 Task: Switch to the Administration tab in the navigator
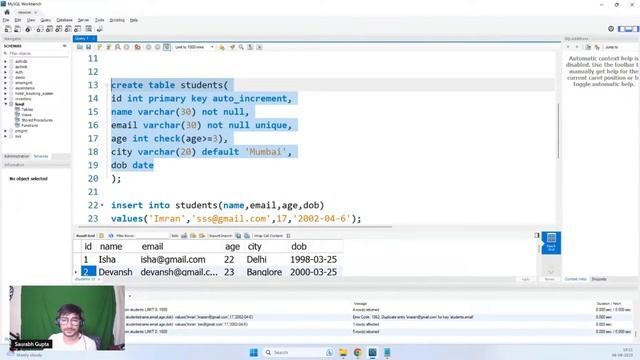(x=17, y=156)
